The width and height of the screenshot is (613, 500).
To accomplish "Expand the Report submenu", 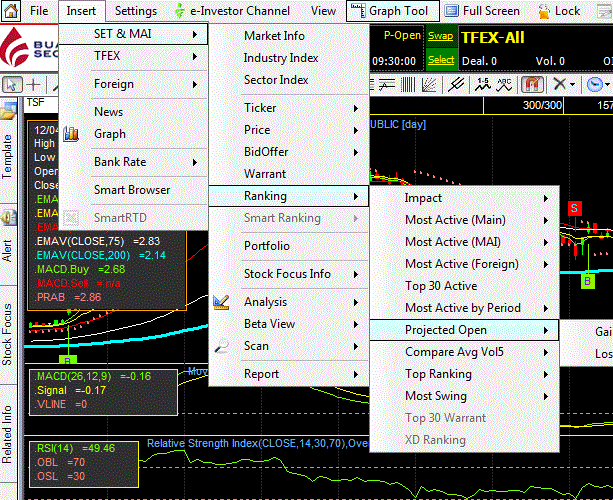I will coord(289,374).
